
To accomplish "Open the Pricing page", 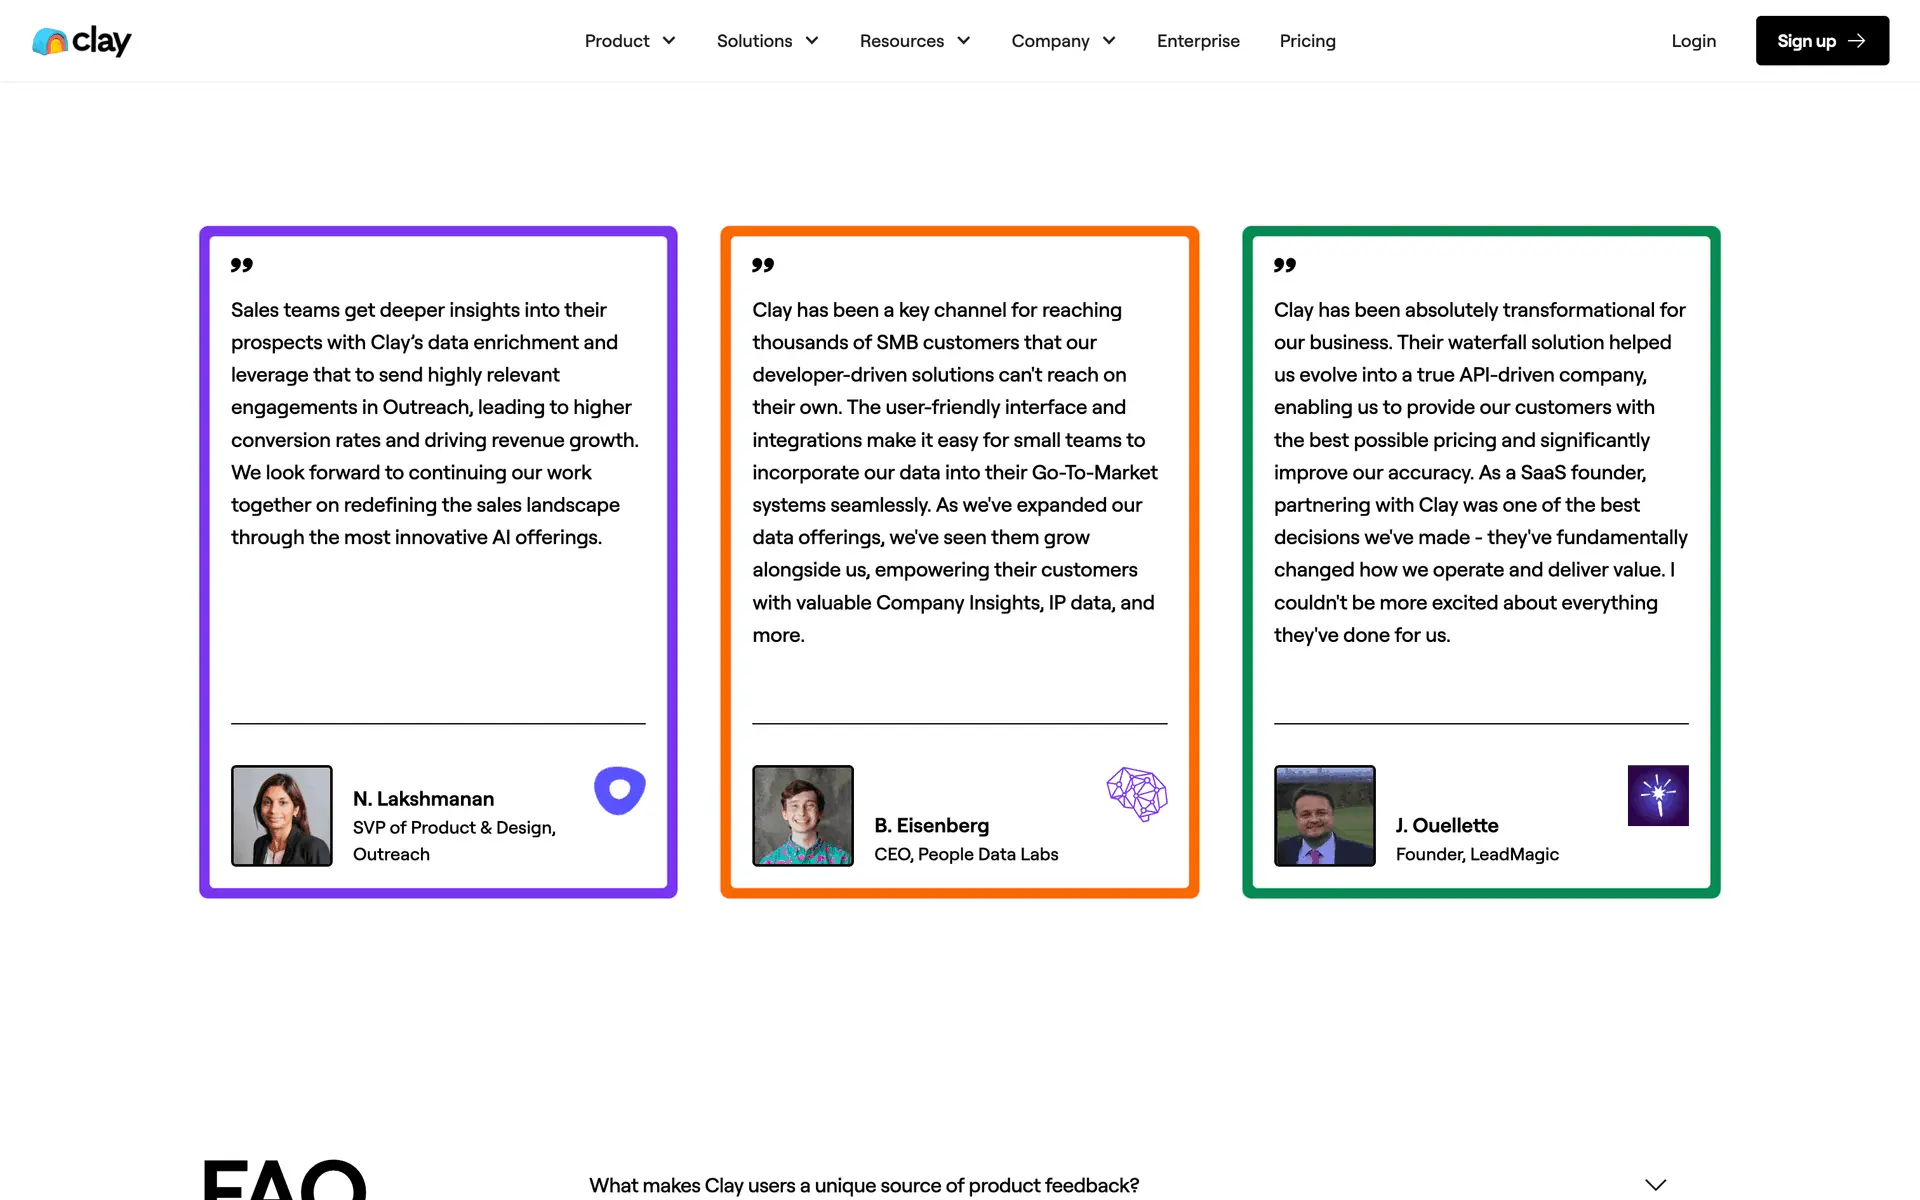I will (1307, 41).
